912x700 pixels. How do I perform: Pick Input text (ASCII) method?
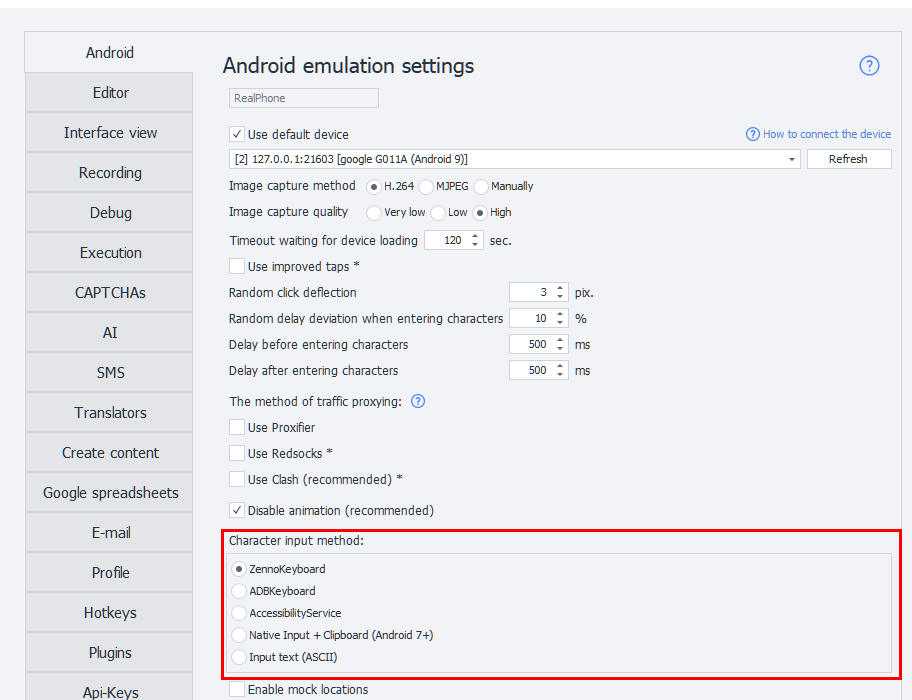coord(239,658)
